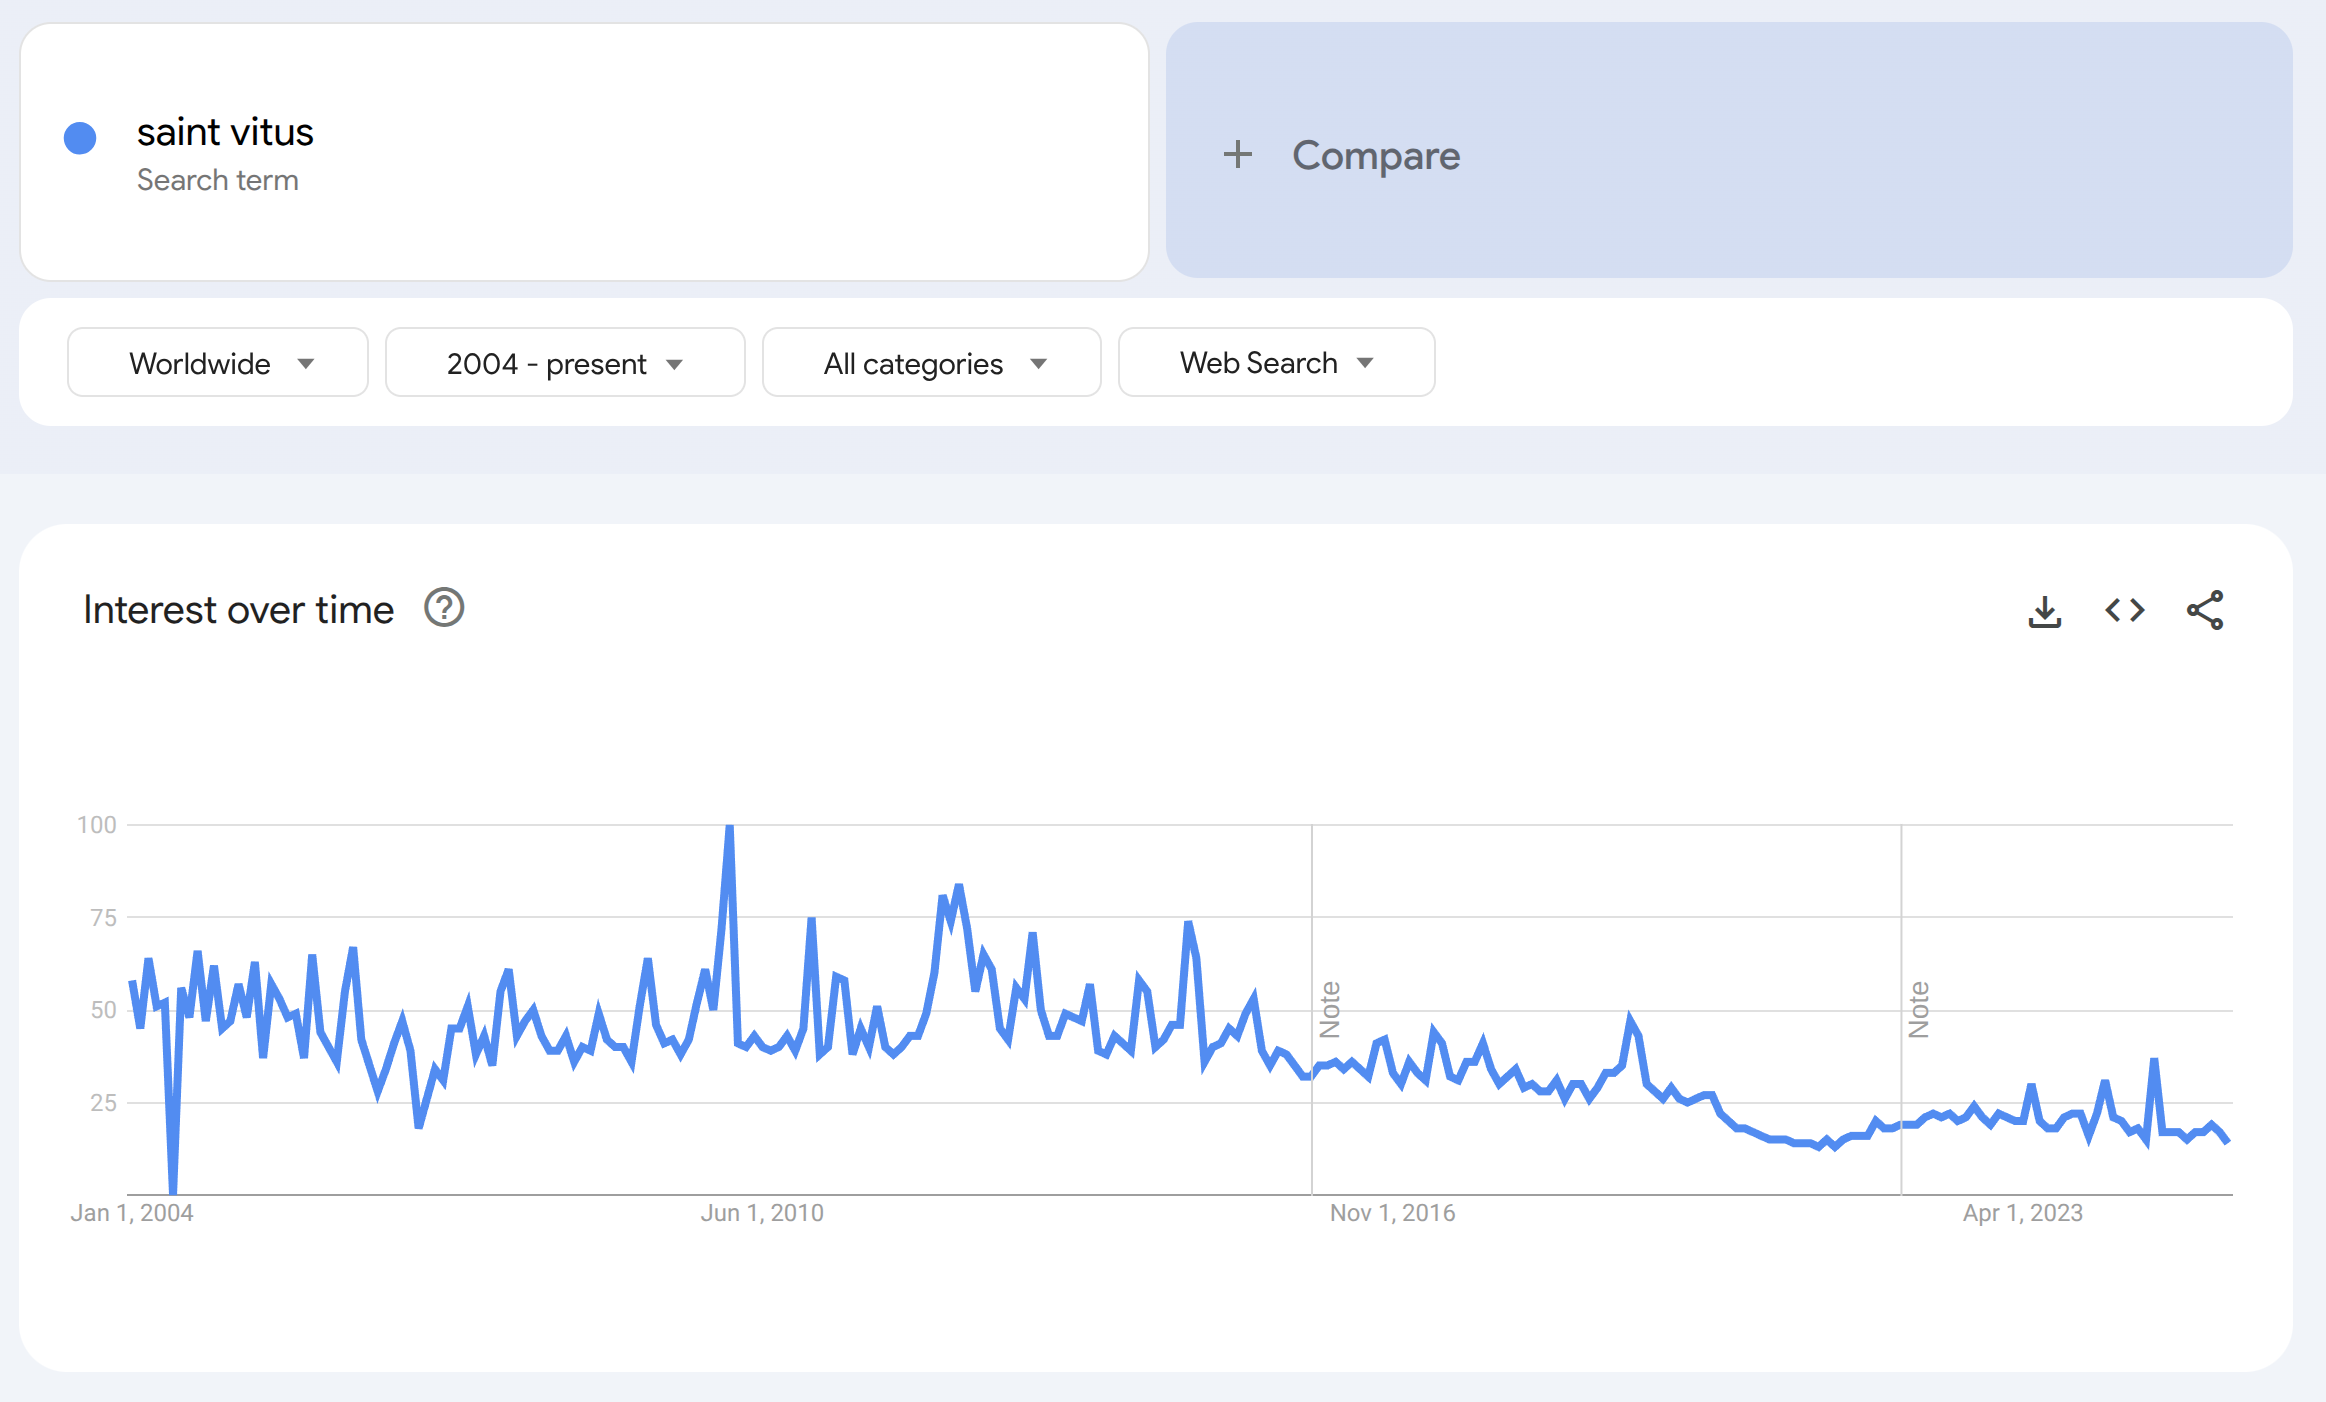The height and width of the screenshot is (1402, 2326).
Task: Click the Note marker near Apr 2023
Action: click(x=1919, y=1010)
